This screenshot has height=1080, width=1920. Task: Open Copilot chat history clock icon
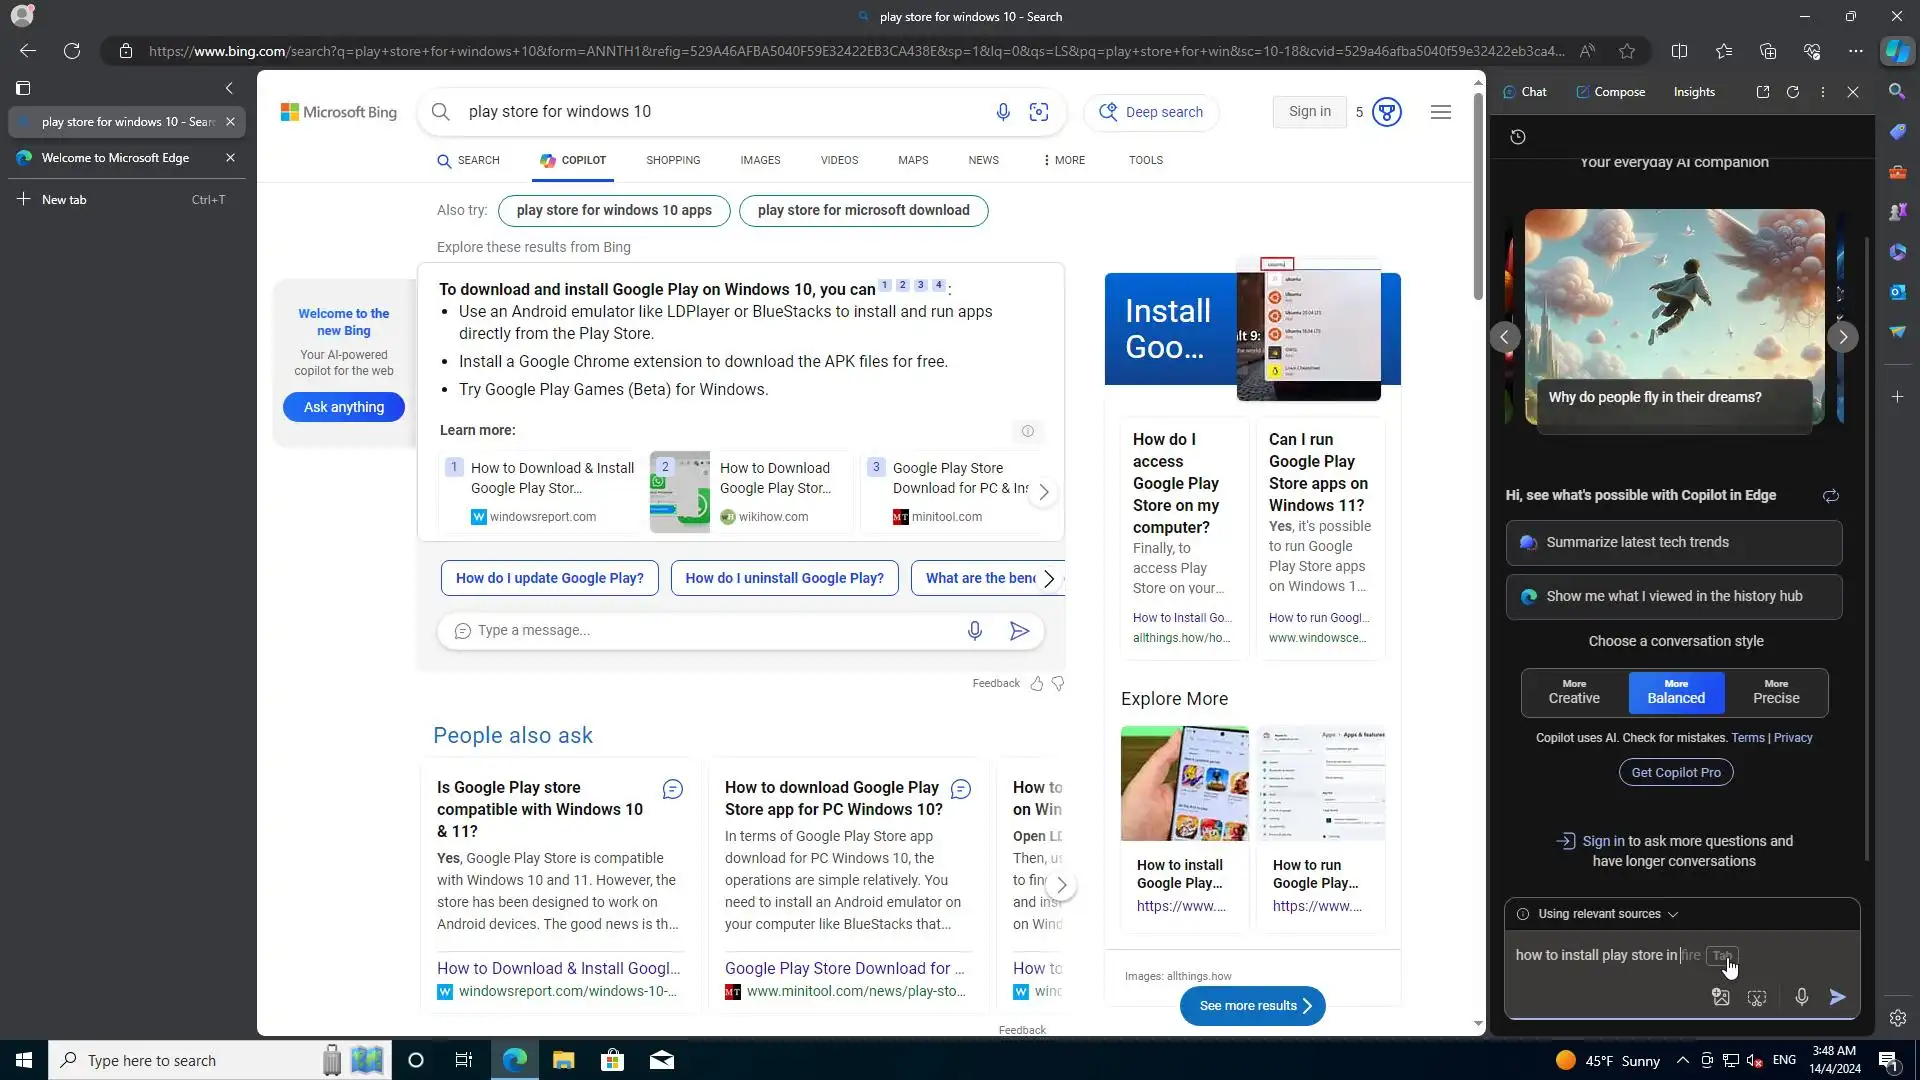[x=1518, y=137]
